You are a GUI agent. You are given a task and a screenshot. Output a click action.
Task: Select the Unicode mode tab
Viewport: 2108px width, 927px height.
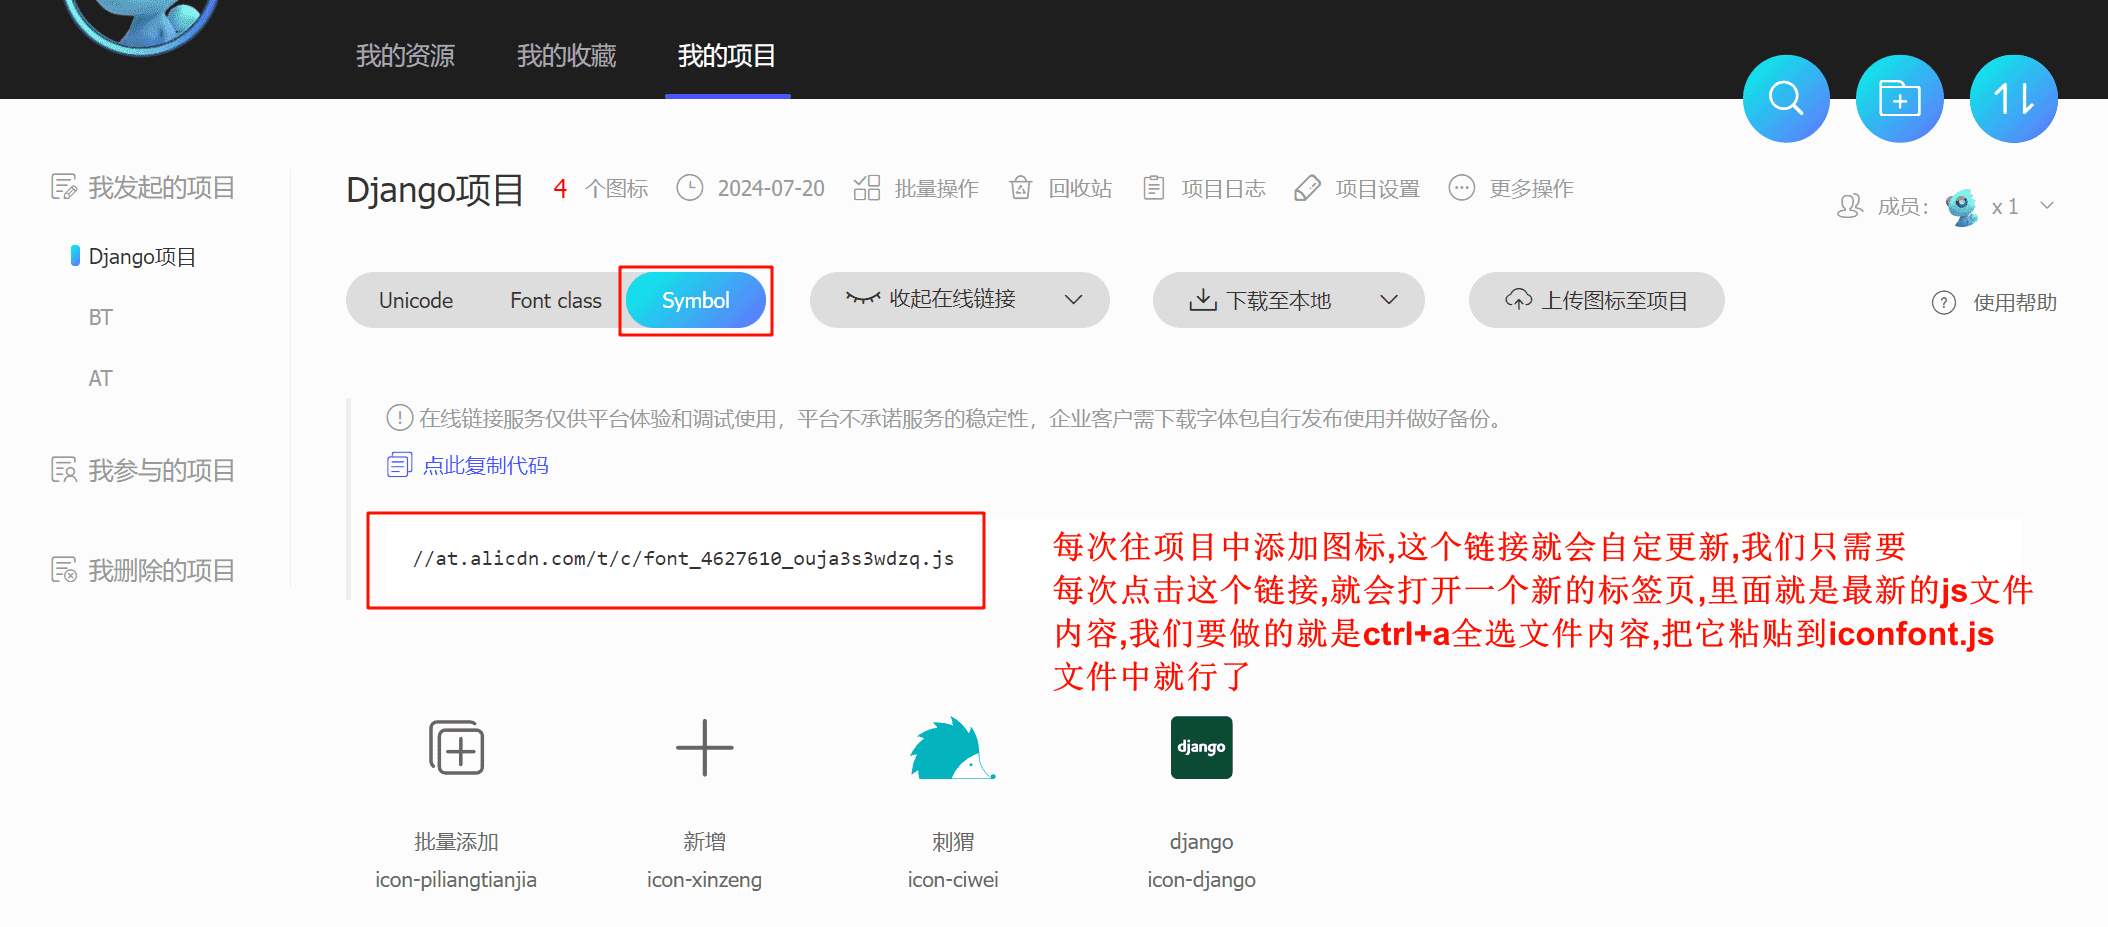tap(416, 300)
